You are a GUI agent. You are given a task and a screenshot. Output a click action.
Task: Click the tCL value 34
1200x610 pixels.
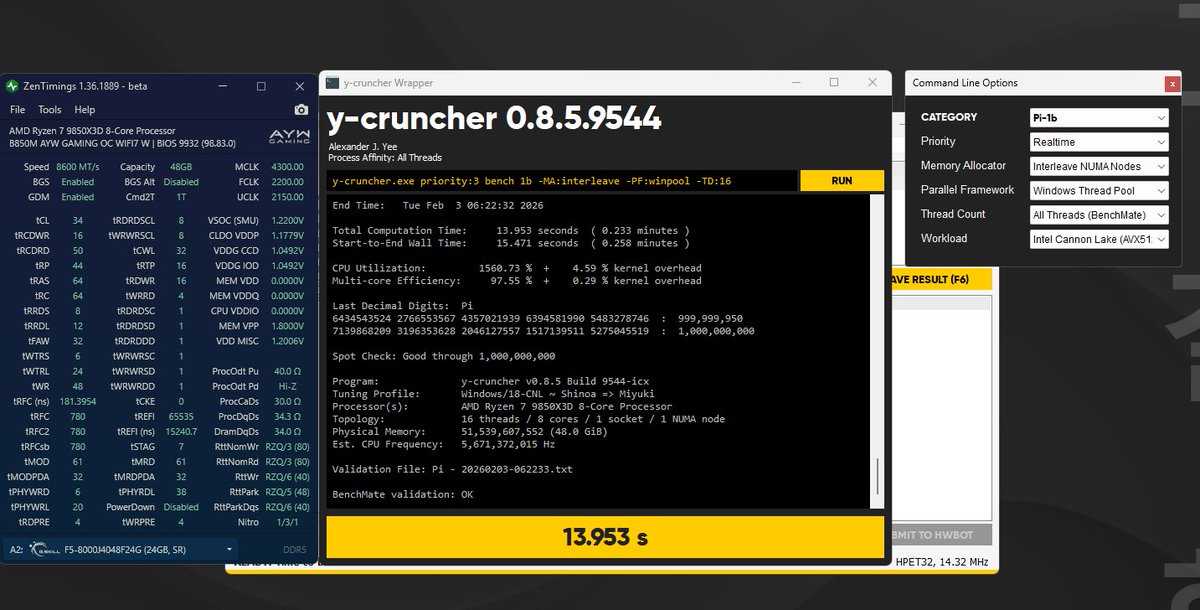pyautogui.click(x=78, y=220)
